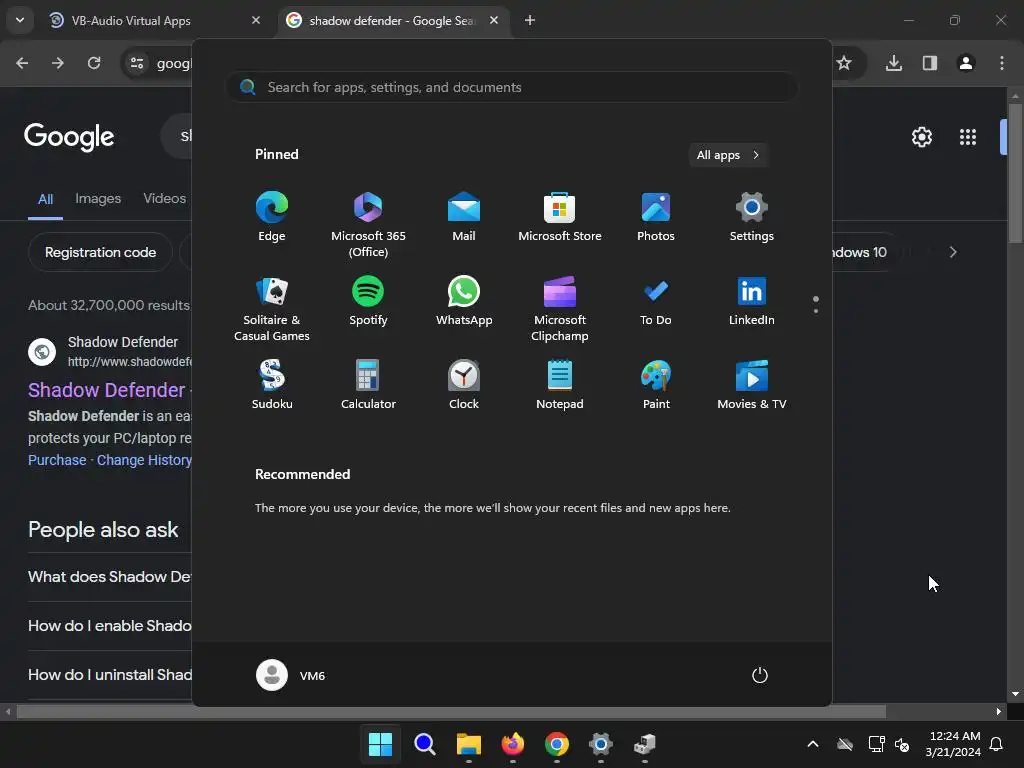Go forward in Chrome

[x=58, y=63]
